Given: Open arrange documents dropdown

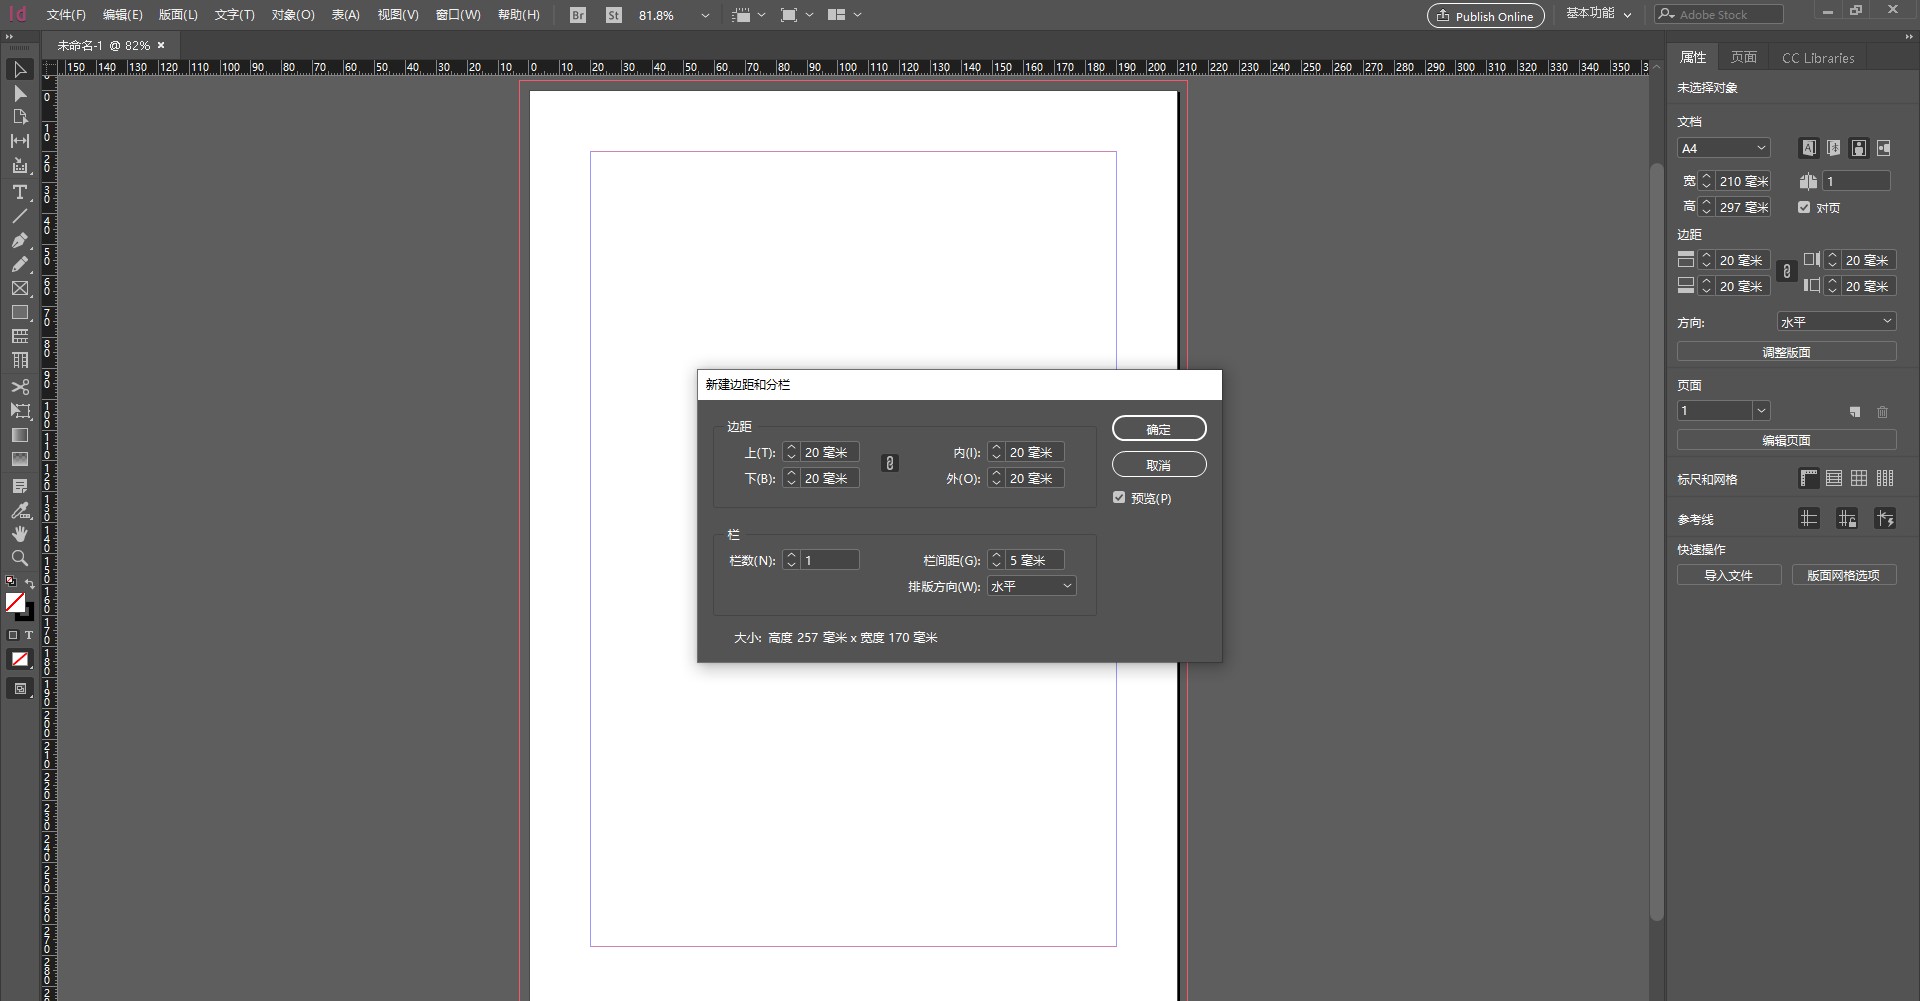Looking at the screenshot, I should (x=845, y=15).
